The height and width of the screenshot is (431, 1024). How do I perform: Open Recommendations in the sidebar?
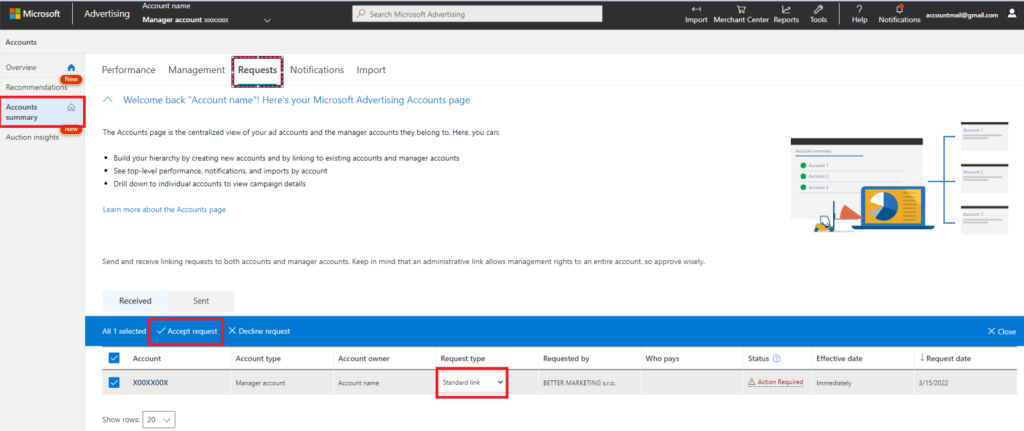[37, 87]
